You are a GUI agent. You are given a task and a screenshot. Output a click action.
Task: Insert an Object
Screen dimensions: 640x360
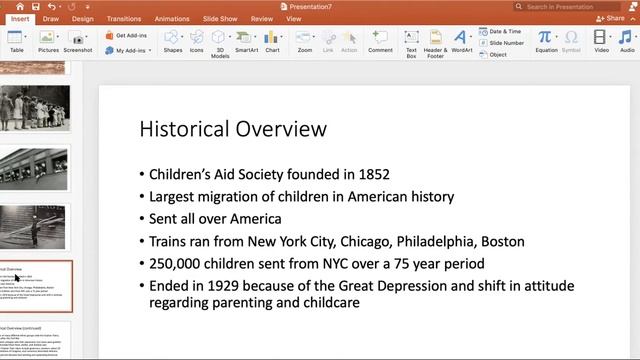click(493, 54)
